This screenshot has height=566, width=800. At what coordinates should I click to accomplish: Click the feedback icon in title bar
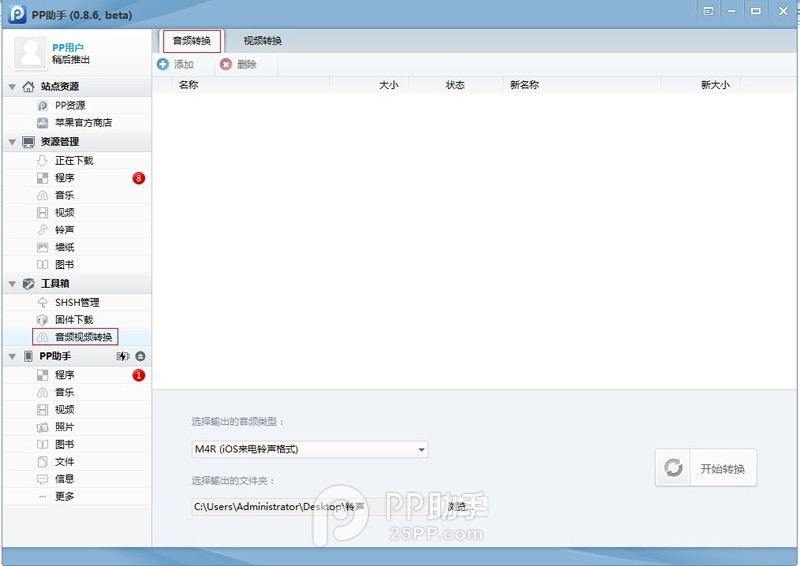tap(708, 11)
